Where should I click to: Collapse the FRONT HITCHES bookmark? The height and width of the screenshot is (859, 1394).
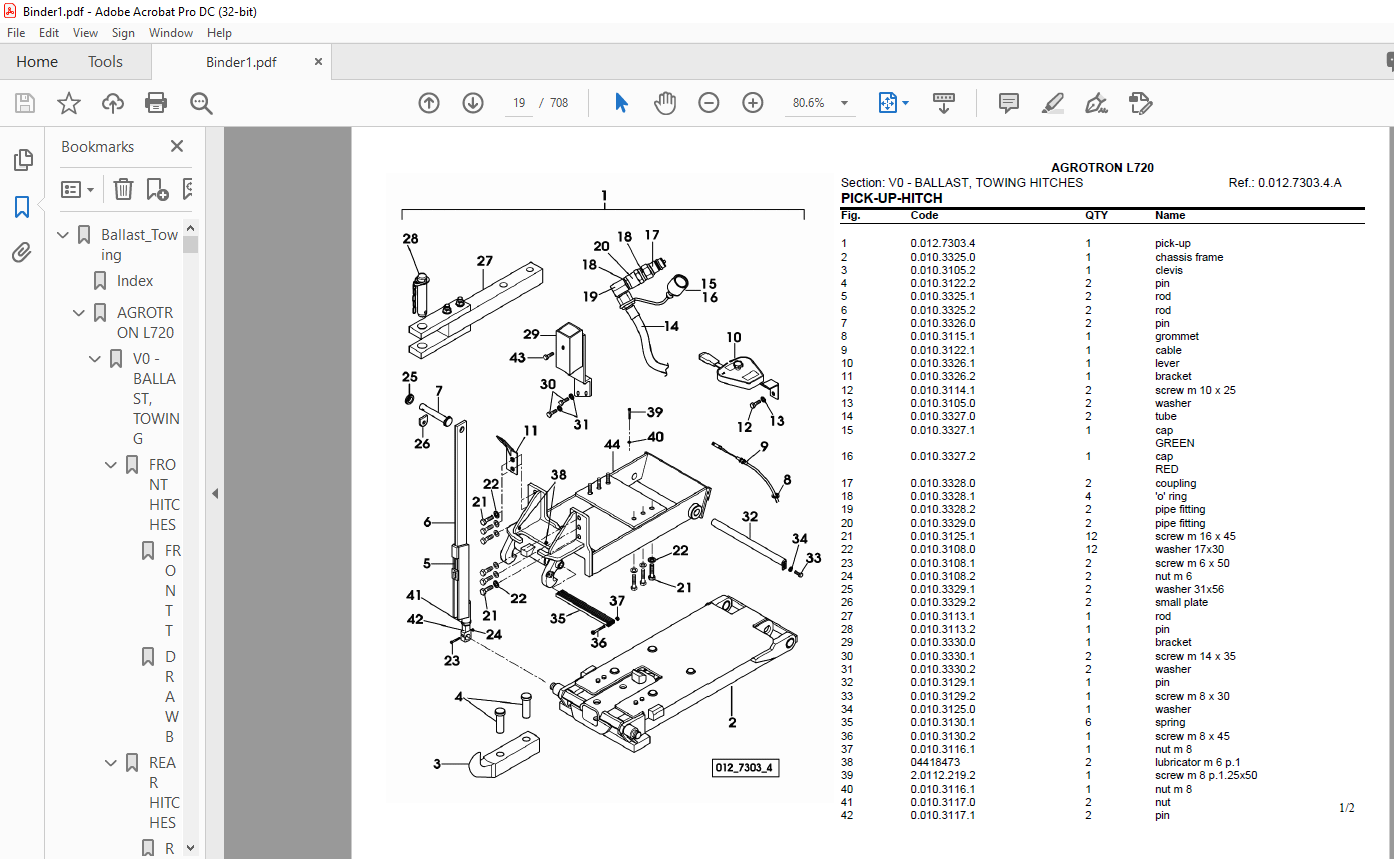coord(111,465)
